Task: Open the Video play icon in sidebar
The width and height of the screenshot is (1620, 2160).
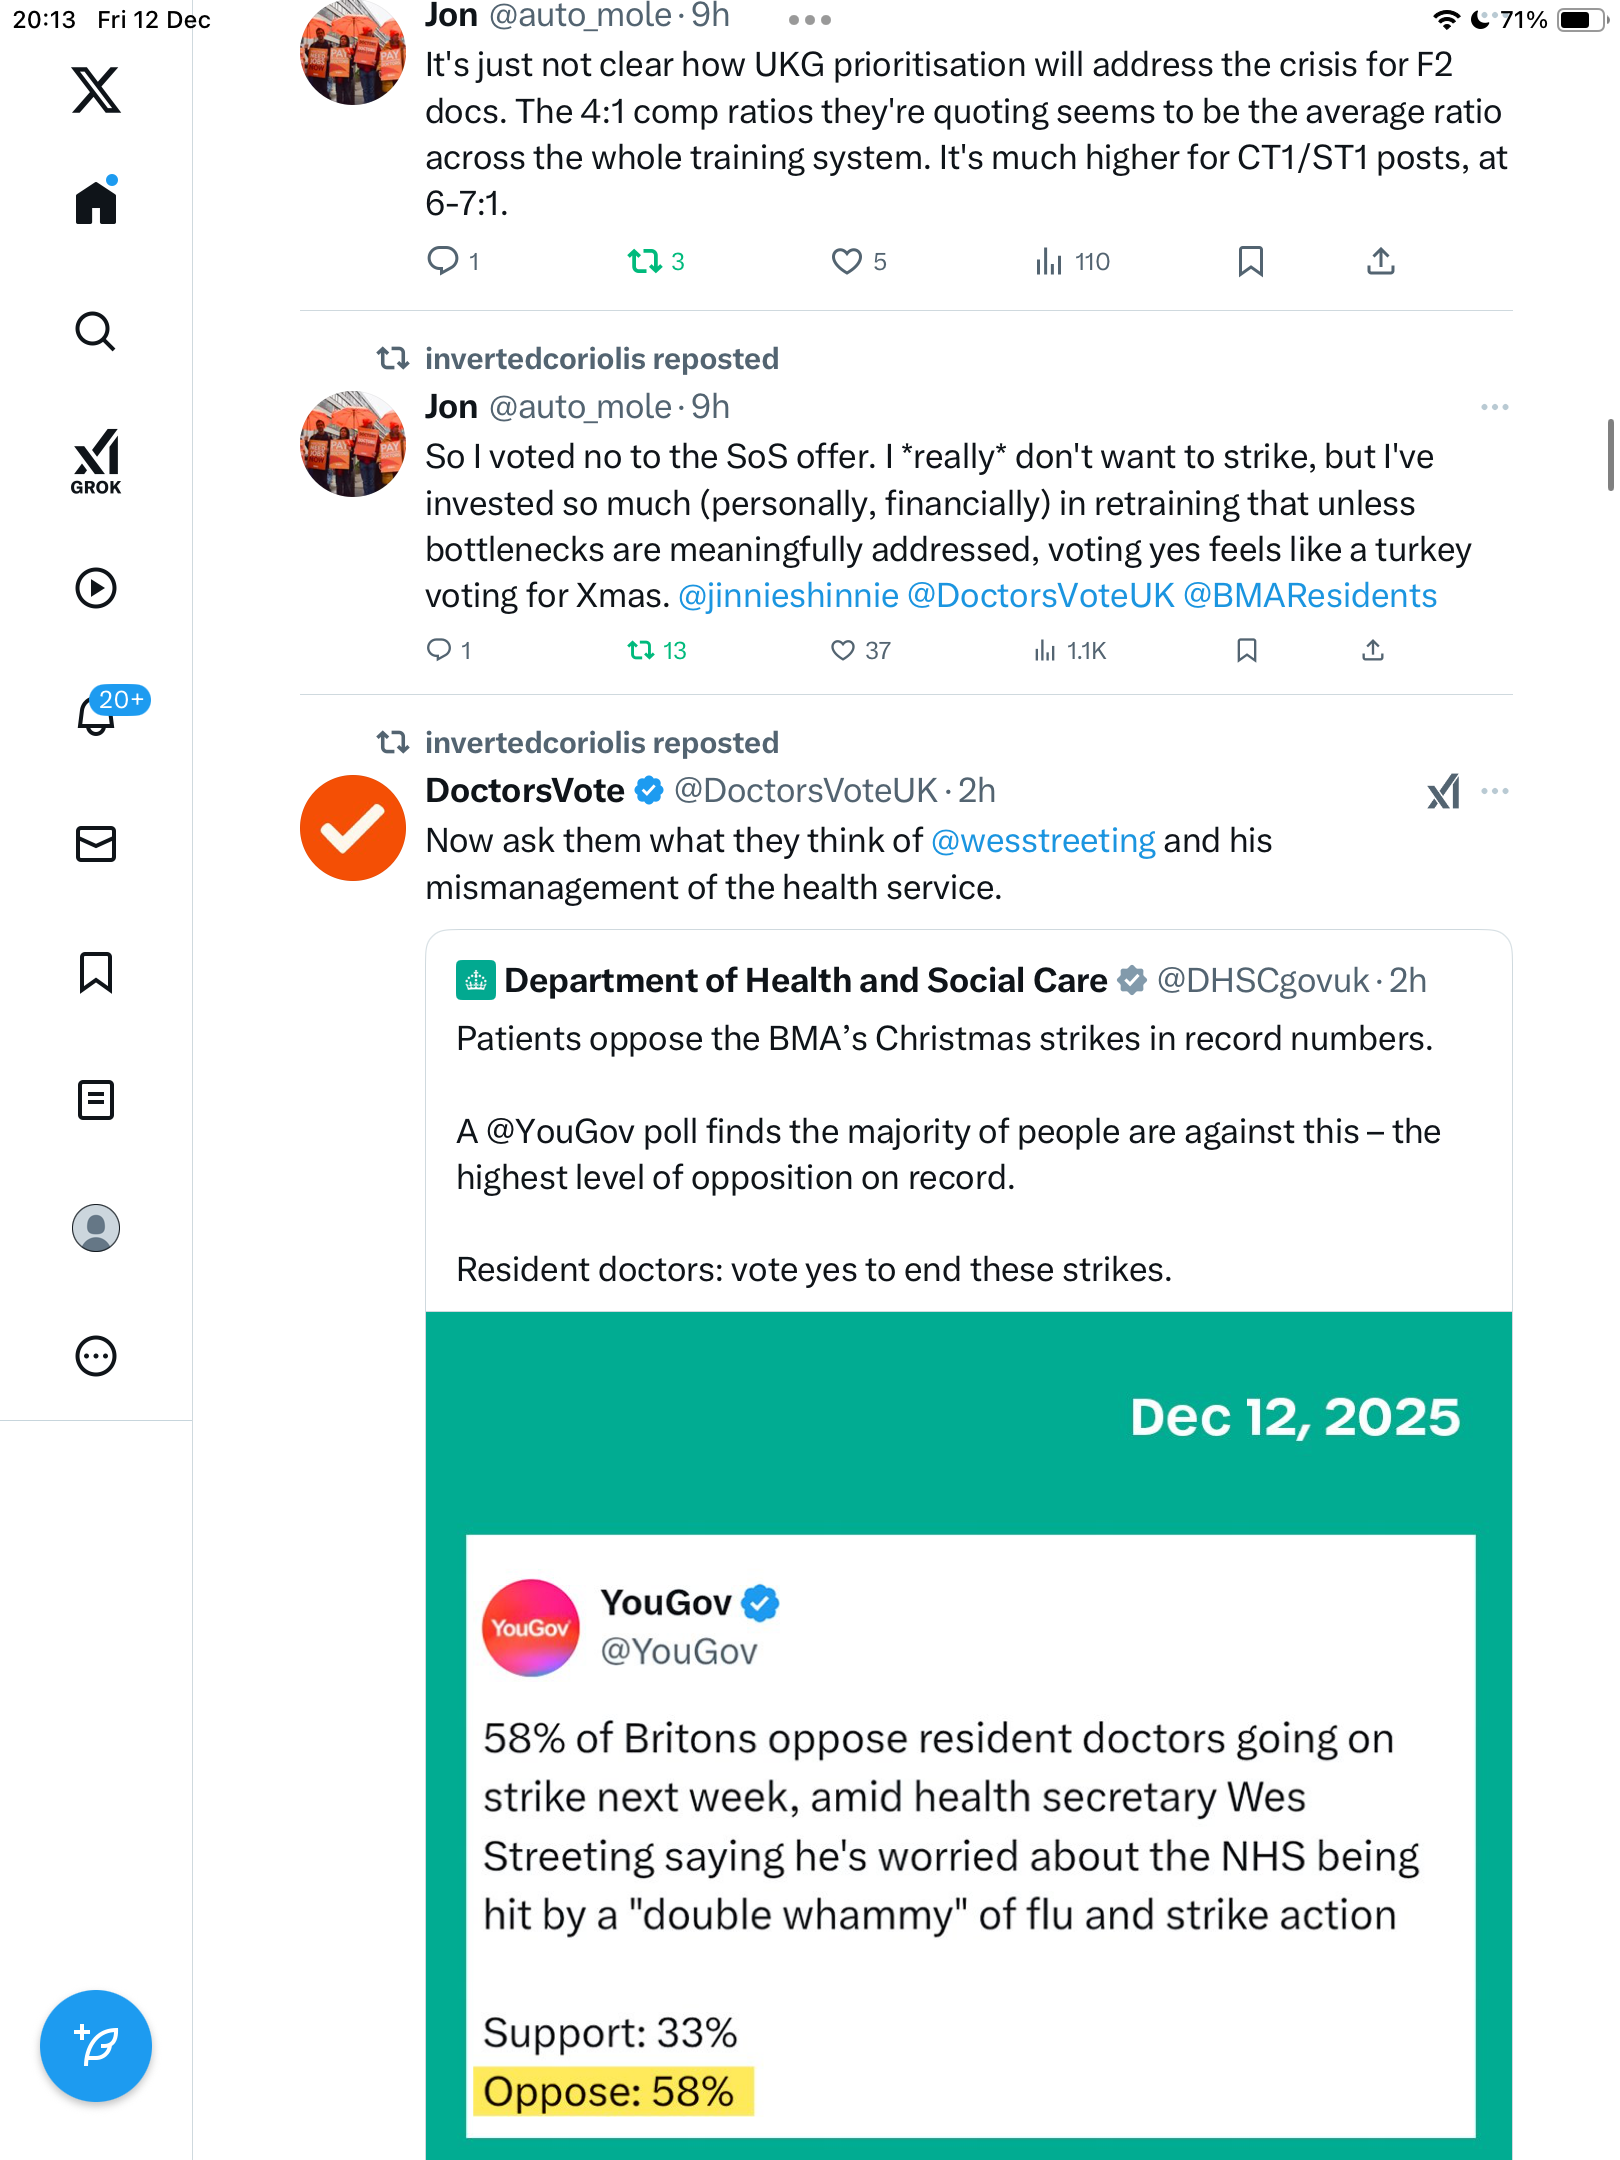Action: [96, 588]
